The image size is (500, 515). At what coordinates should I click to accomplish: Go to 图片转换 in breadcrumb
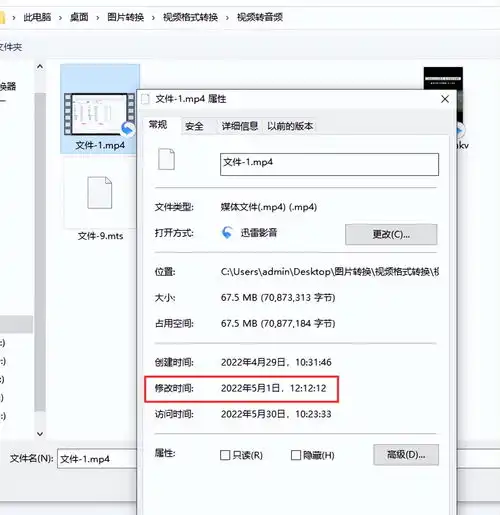[x=125, y=17]
